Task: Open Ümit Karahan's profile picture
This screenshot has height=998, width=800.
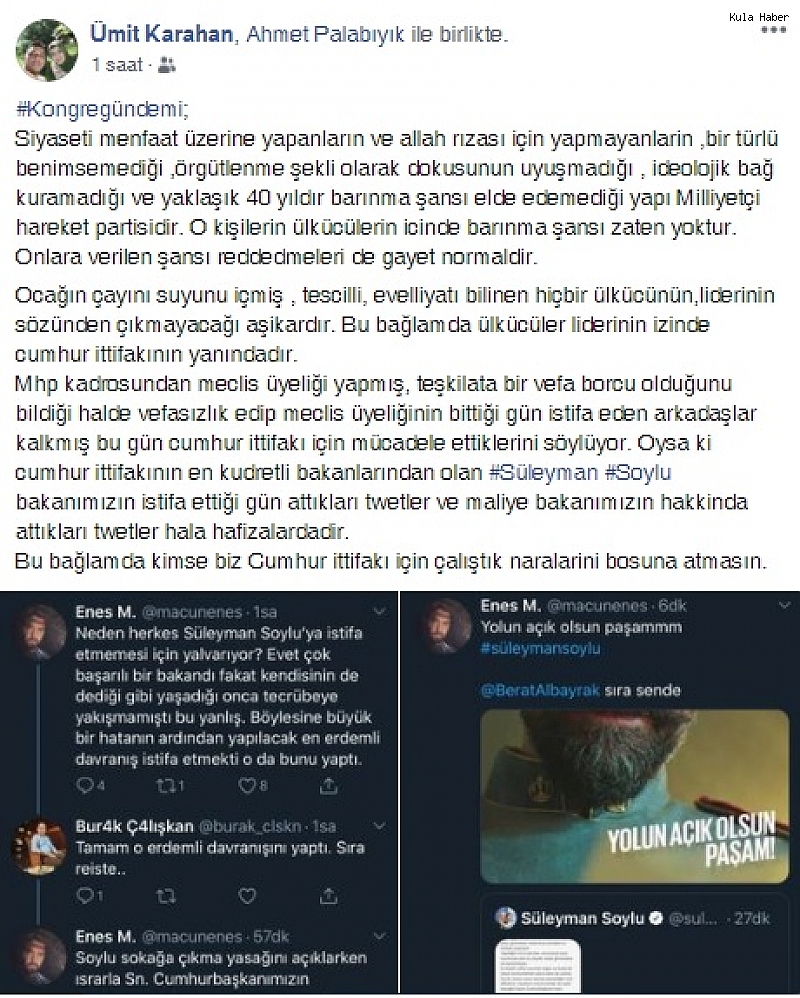Action: (x=47, y=50)
